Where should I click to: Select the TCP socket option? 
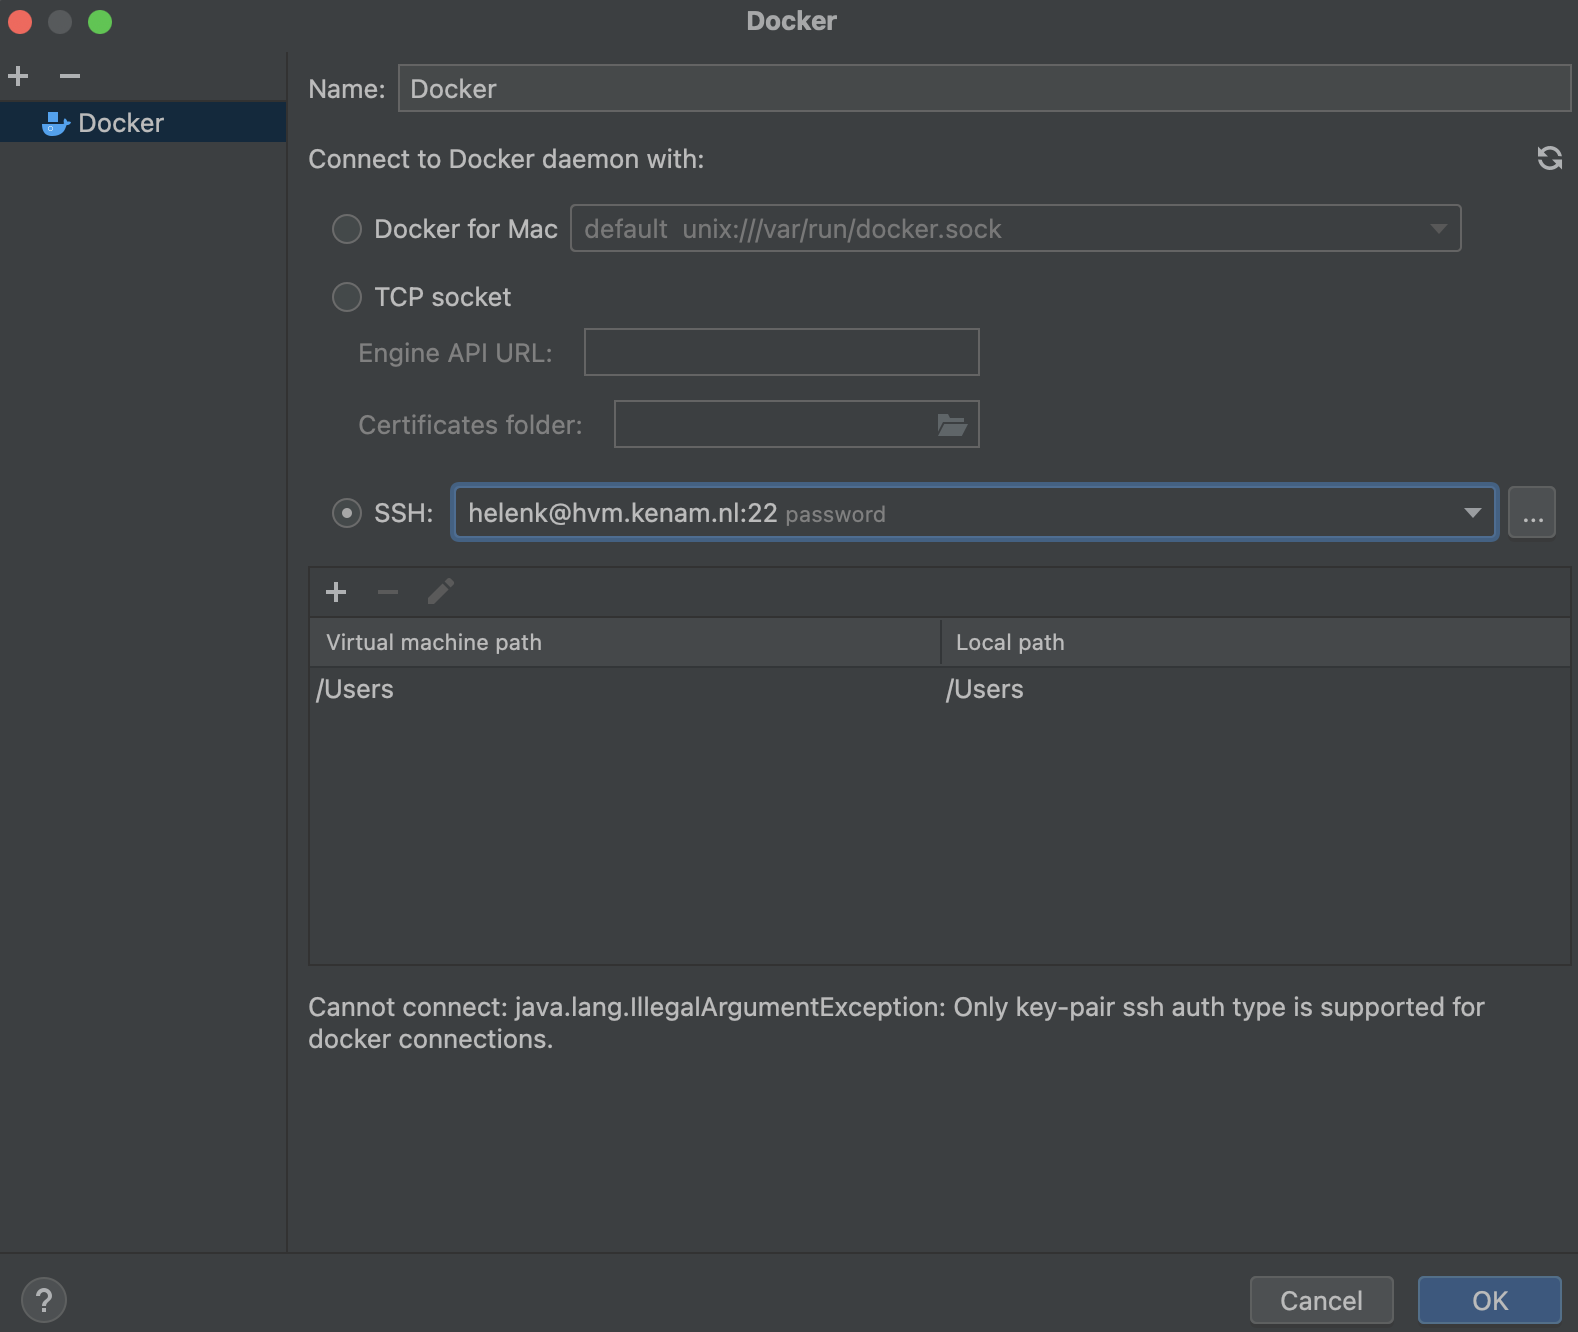point(346,297)
